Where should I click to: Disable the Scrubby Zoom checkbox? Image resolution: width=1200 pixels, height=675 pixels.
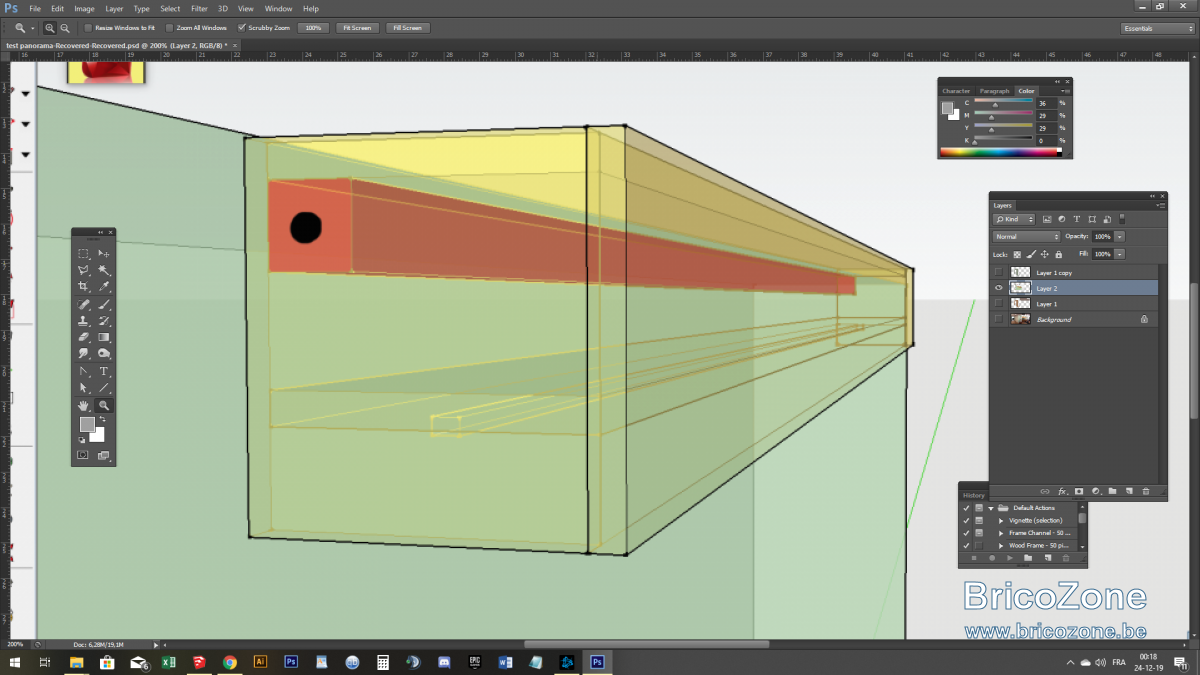pyautogui.click(x=241, y=28)
